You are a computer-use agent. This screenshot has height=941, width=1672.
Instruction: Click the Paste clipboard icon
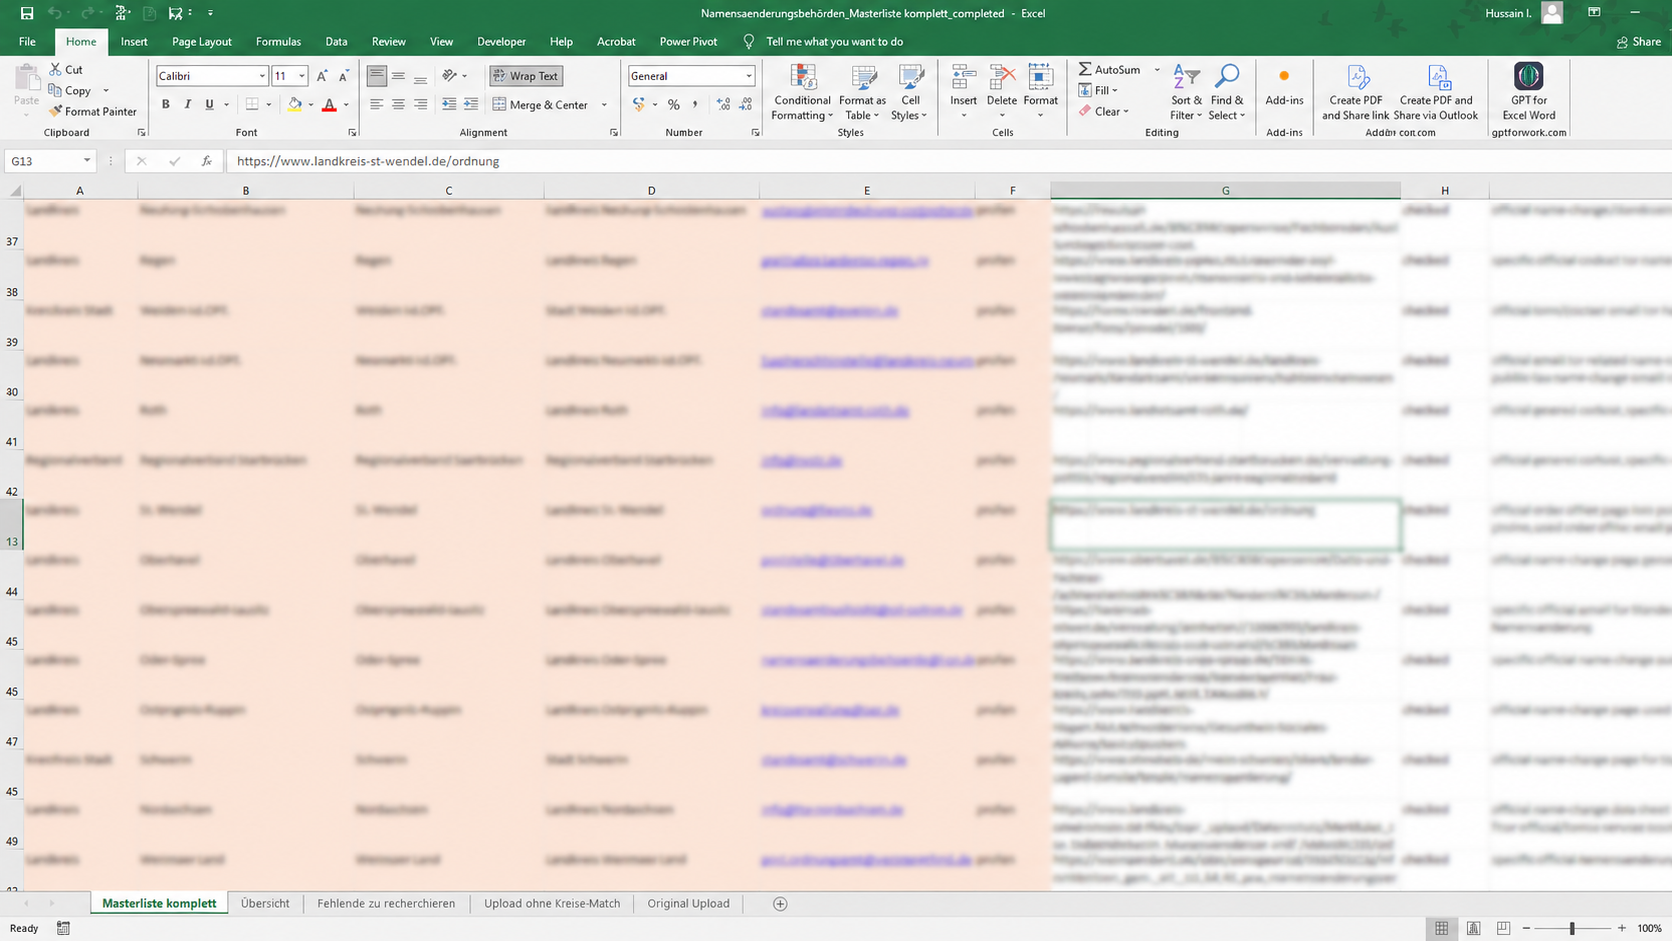pos(26,78)
